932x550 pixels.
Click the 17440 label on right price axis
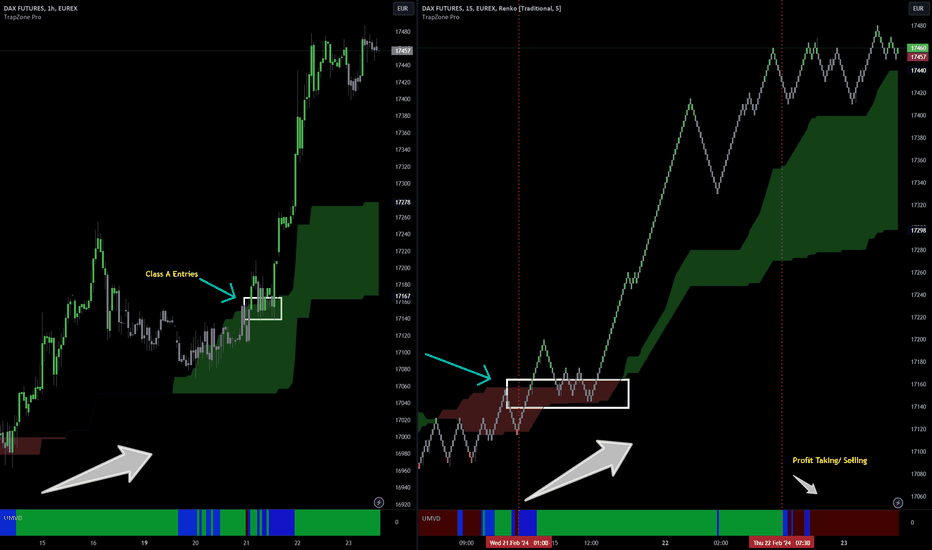[x=918, y=70]
